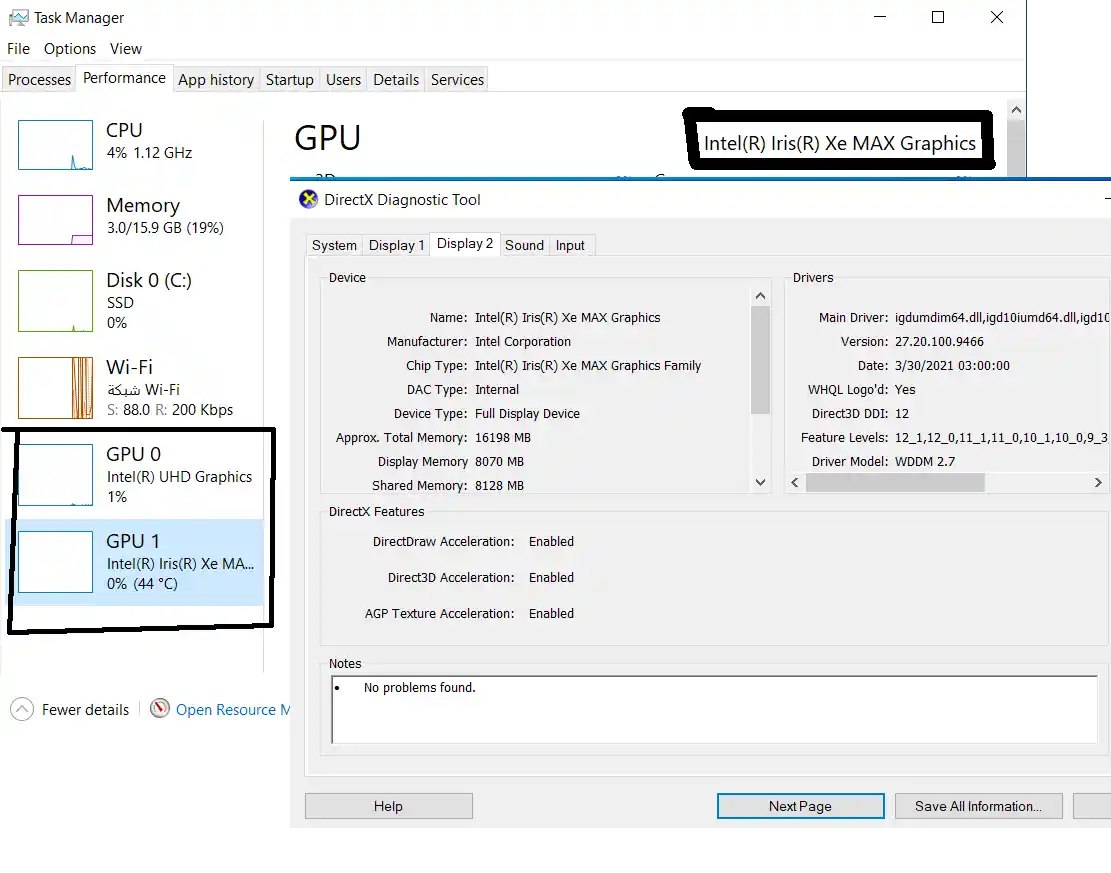The height and width of the screenshot is (873, 1111).
Task: Click Save All Information button
Action: 978,806
